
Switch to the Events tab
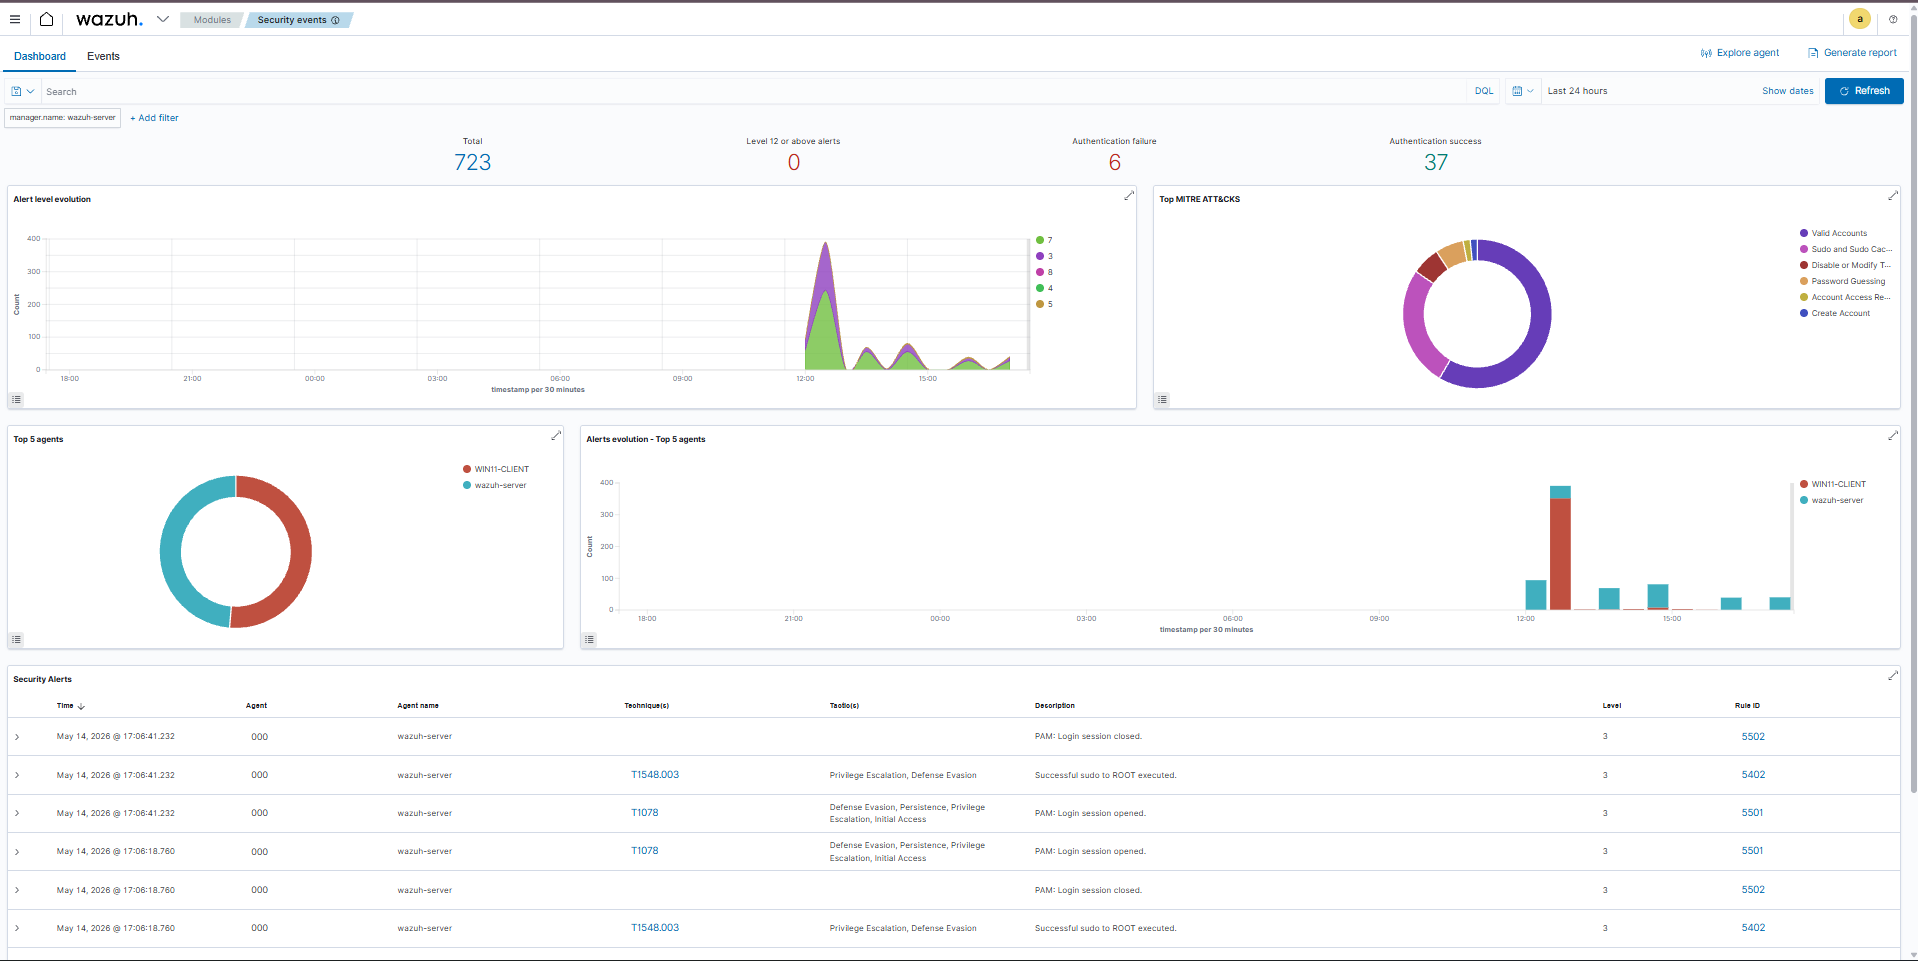point(103,56)
